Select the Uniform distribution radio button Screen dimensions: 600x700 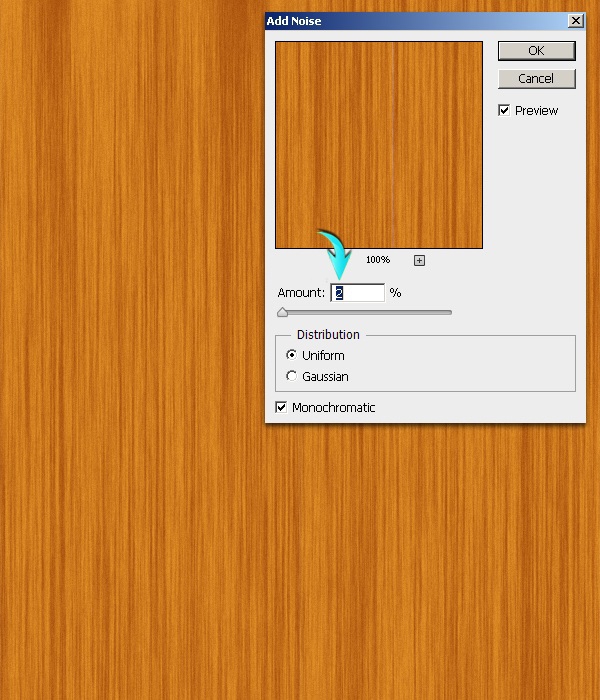[292, 355]
